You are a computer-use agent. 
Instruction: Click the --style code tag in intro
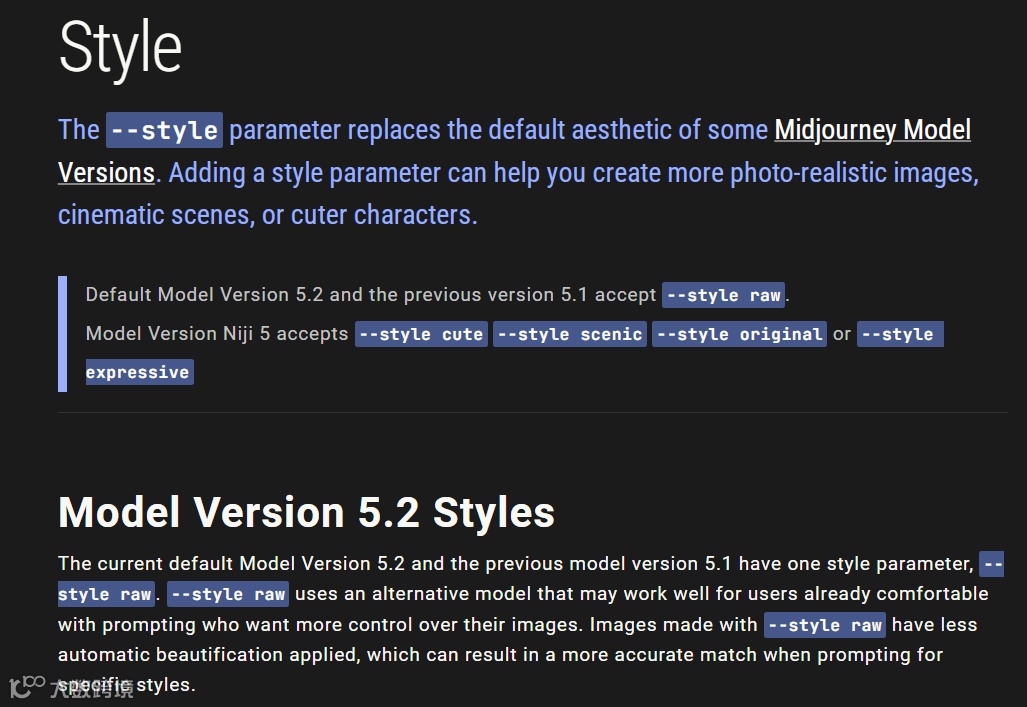164,130
